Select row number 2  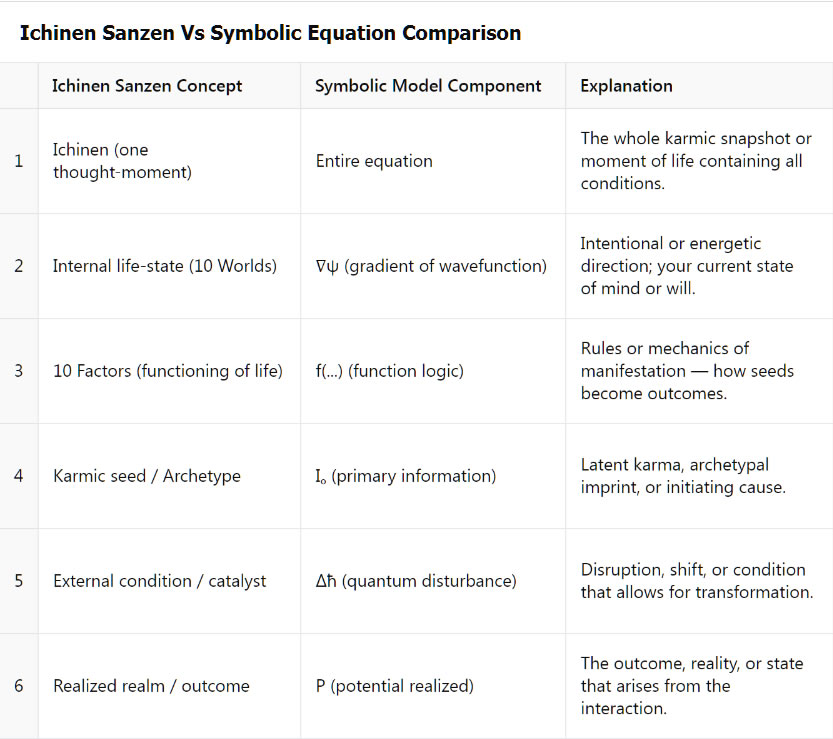click(x=19, y=266)
